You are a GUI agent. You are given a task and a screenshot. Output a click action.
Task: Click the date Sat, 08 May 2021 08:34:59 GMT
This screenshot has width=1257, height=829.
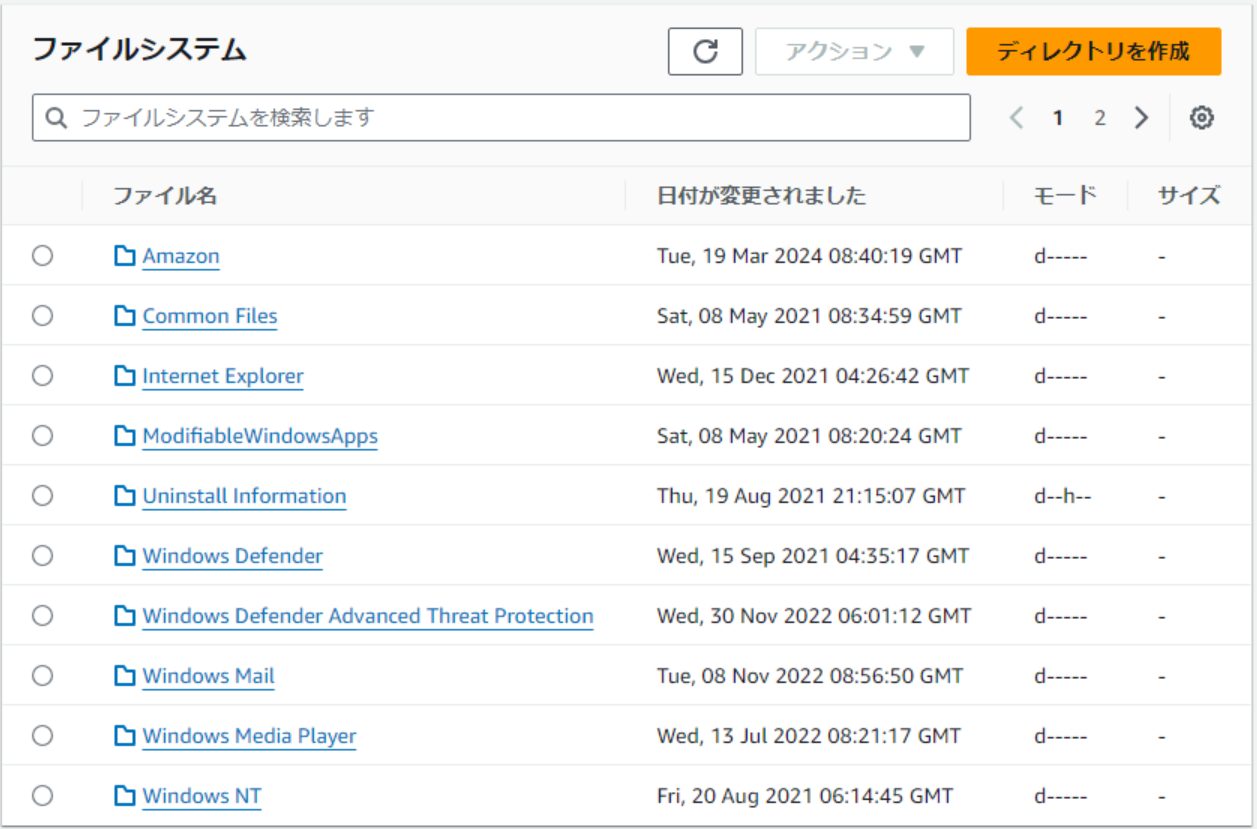point(809,316)
